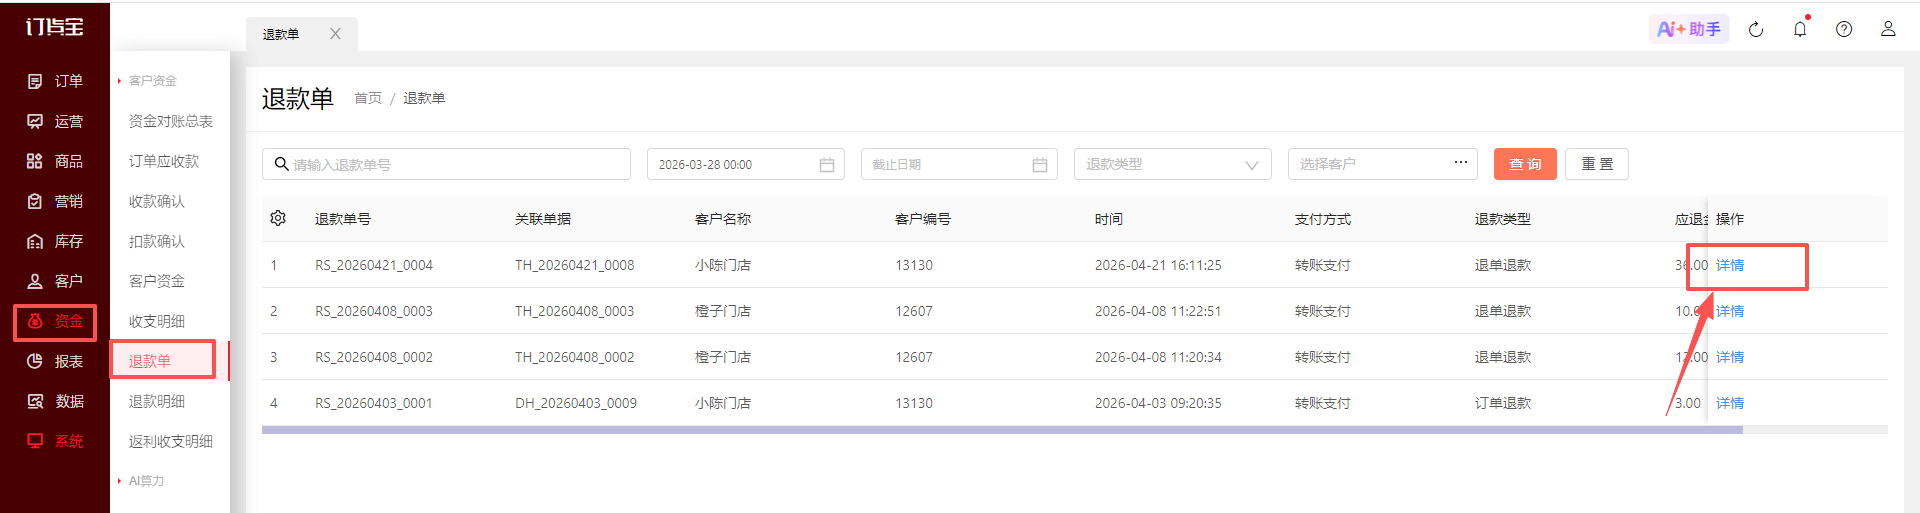Open 详情 for RS_20260421_0004
This screenshot has width=1920, height=513.
pos(1730,265)
